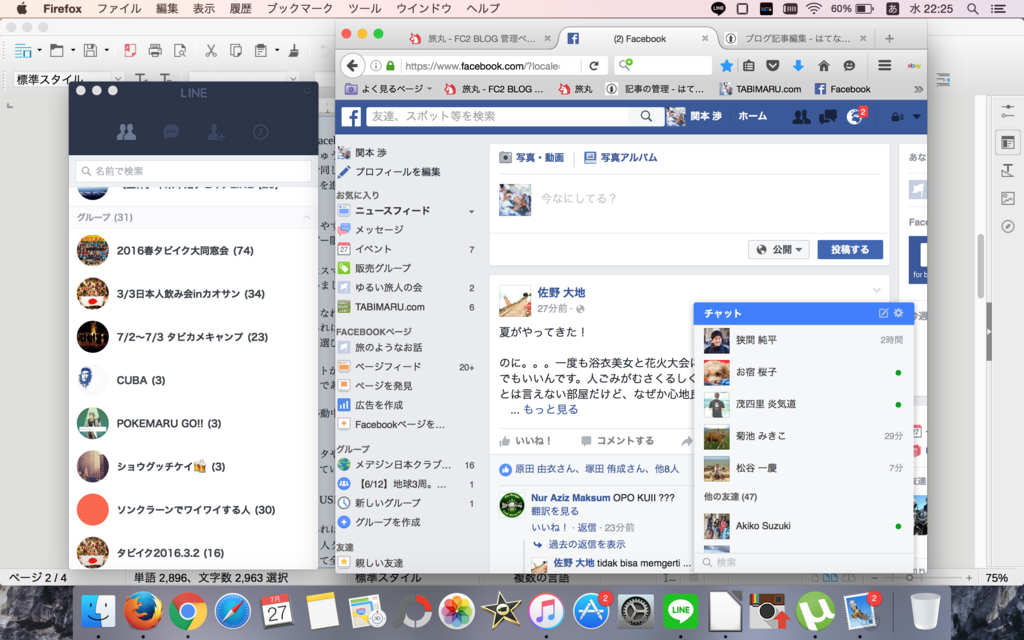Open 公開 audience selector dropdown

point(778,249)
